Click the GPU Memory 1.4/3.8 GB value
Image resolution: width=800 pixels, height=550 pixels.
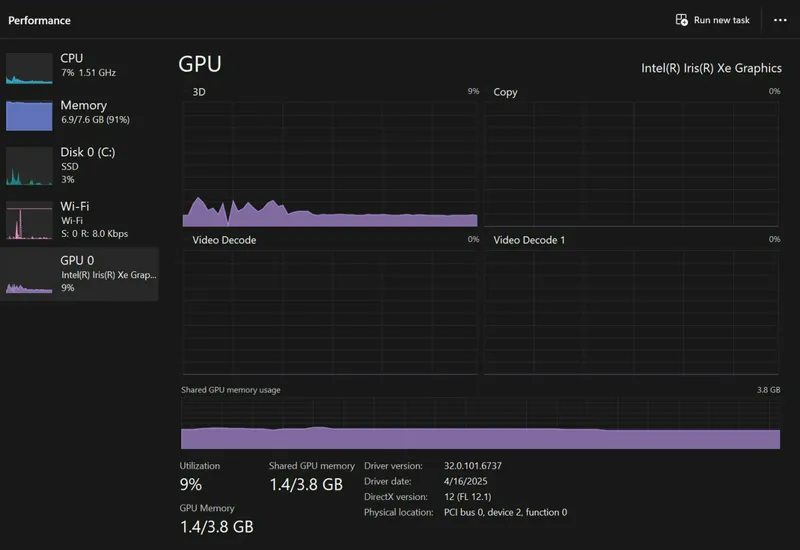coord(217,527)
